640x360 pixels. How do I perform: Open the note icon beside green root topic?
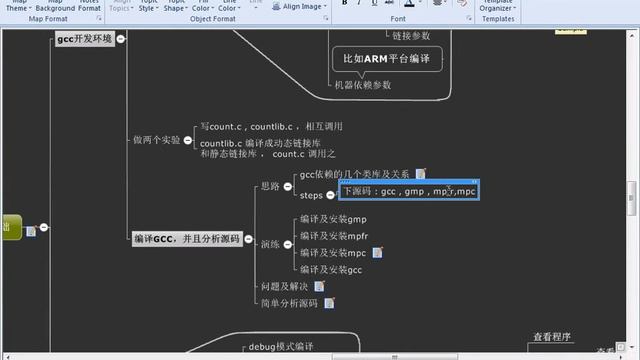pos(31,231)
